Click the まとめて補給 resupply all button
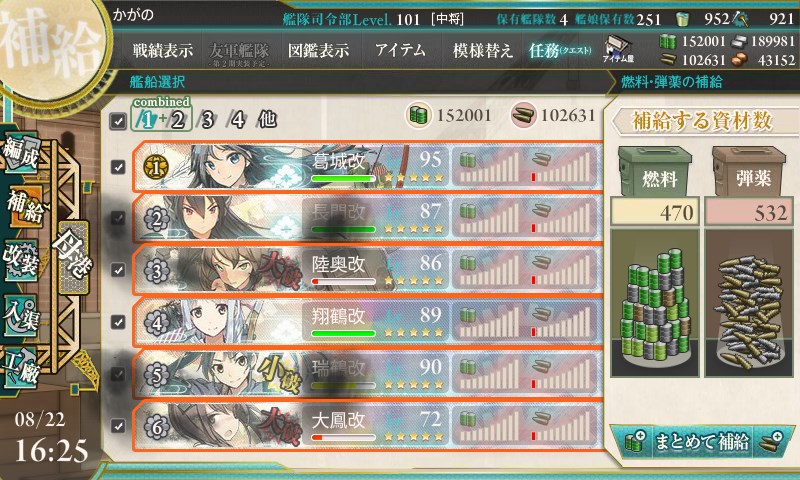Viewport: 800px width, 480px height. [x=703, y=441]
